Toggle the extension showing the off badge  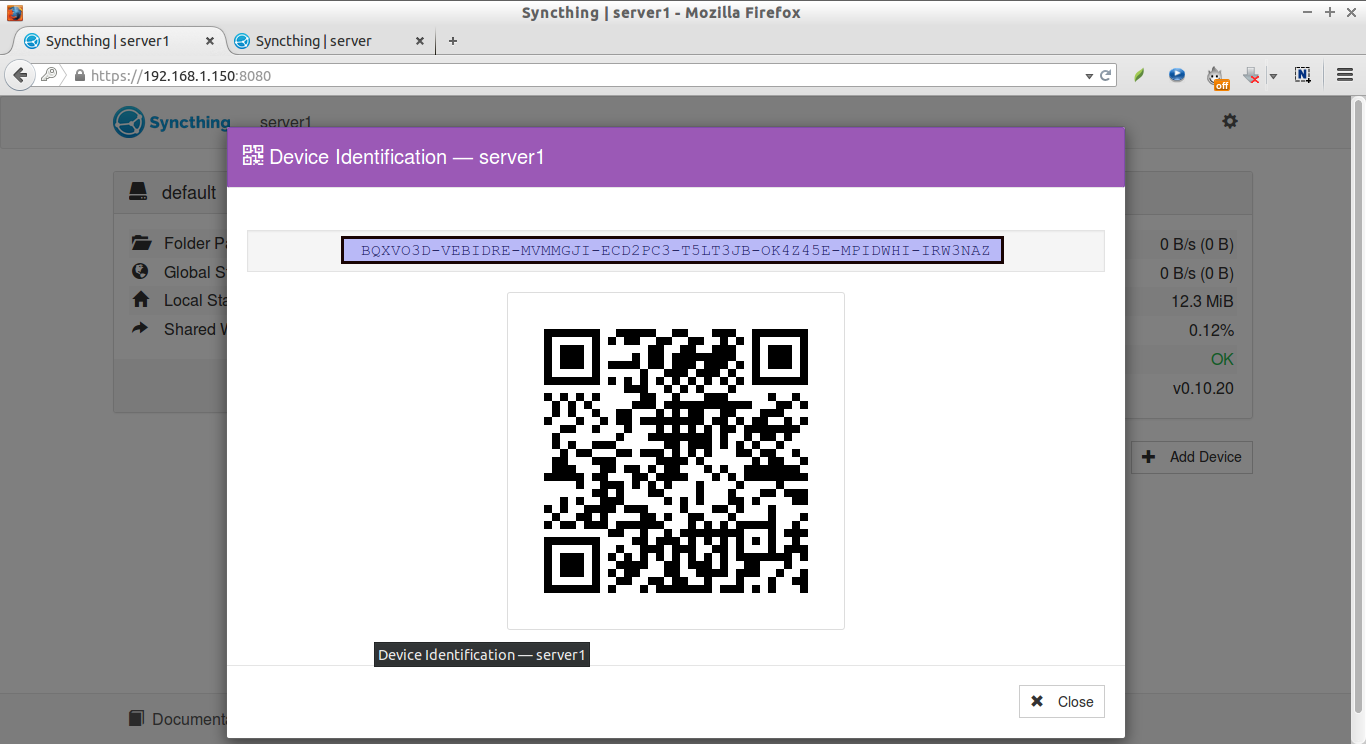(x=1216, y=76)
